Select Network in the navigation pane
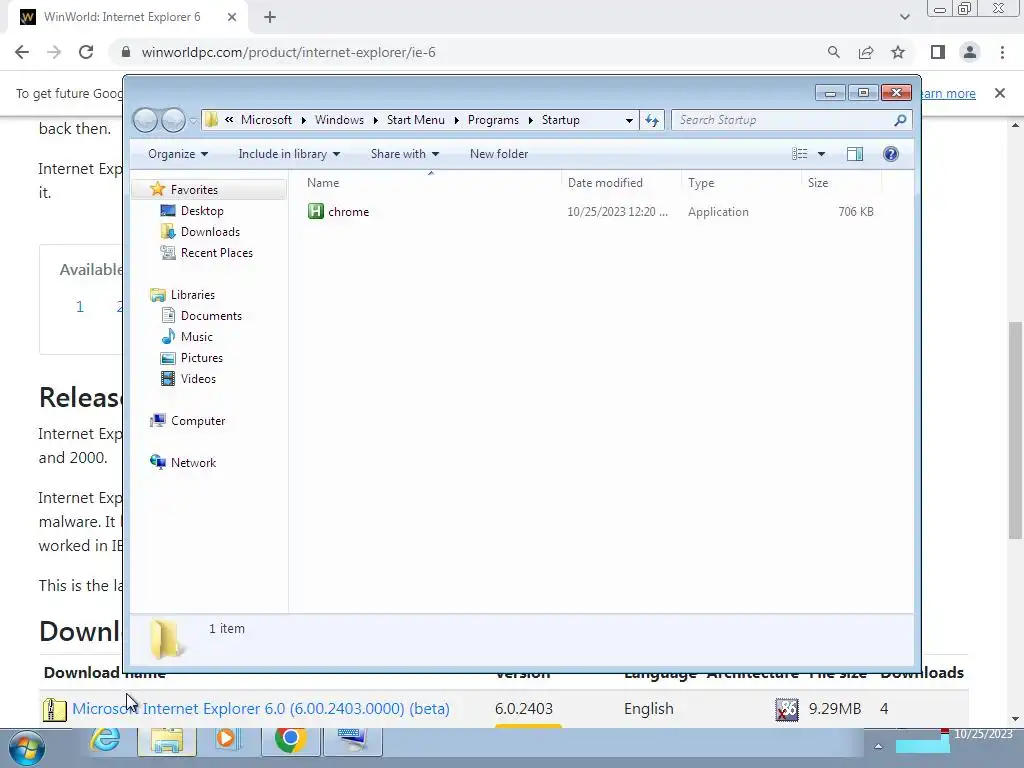The image size is (1024, 768). [x=193, y=462]
